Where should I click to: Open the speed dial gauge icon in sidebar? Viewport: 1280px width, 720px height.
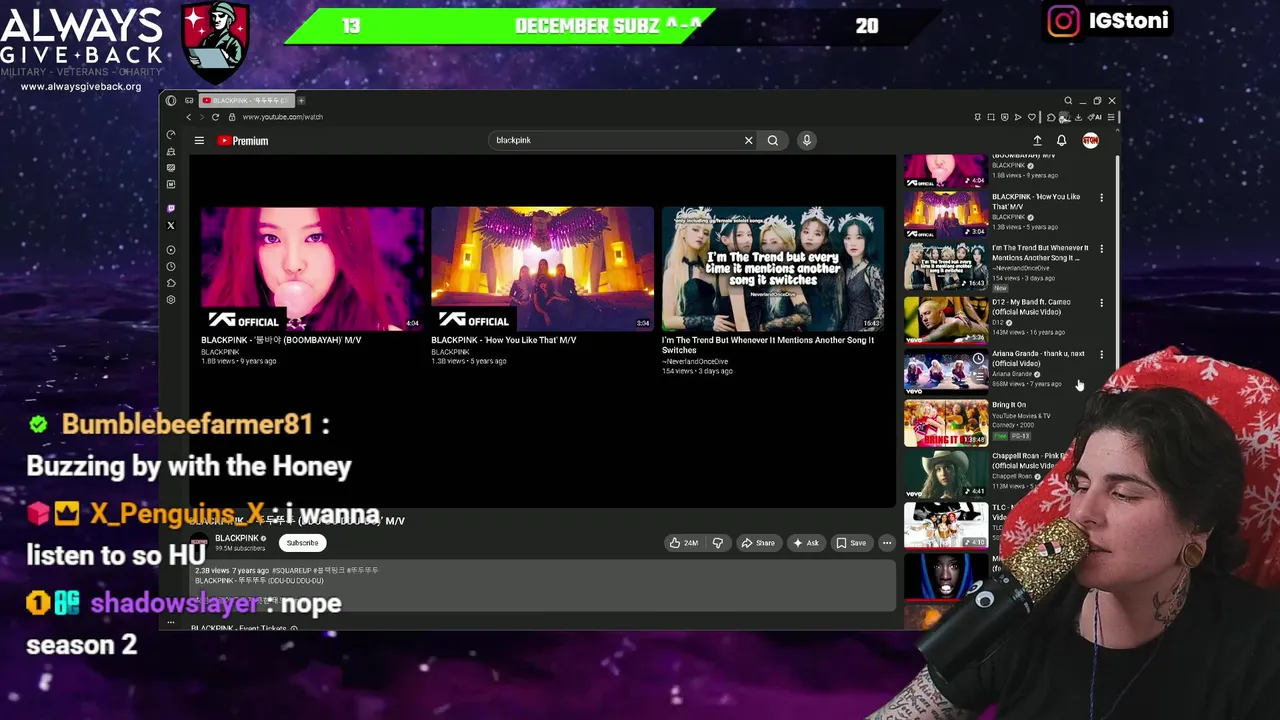pos(171,134)
